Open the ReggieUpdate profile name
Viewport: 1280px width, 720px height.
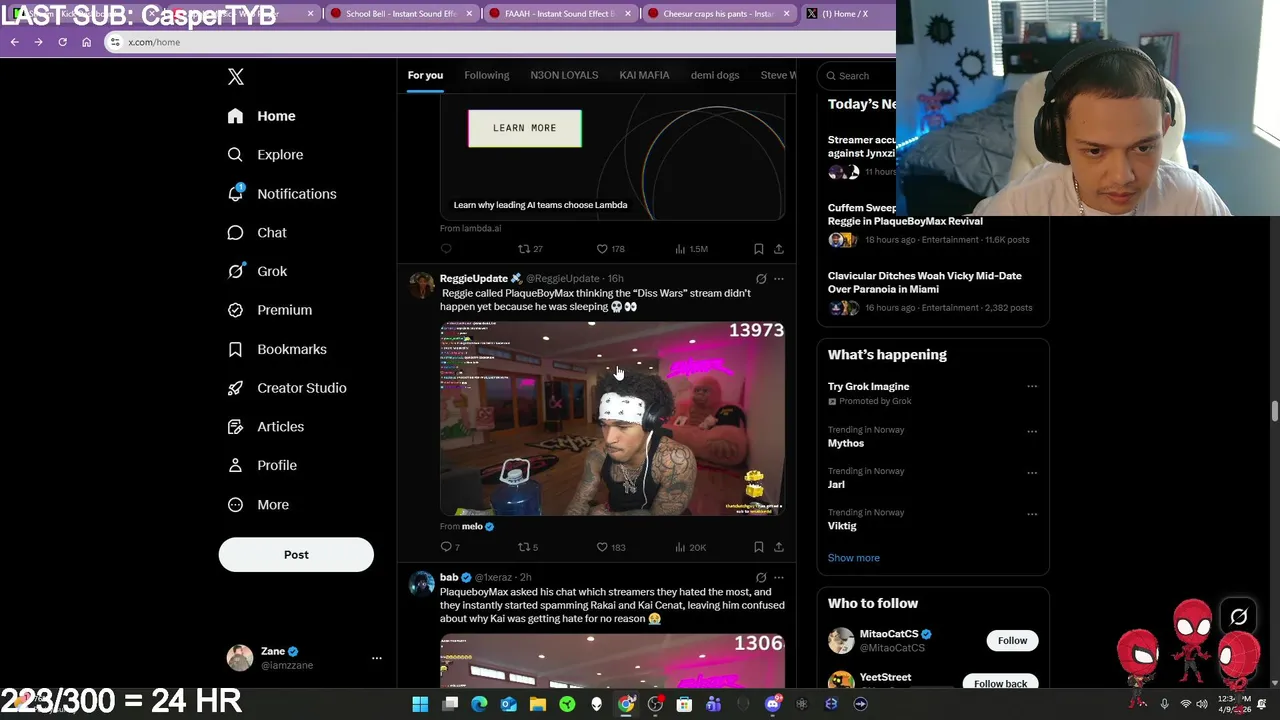(x=474, y=279)
